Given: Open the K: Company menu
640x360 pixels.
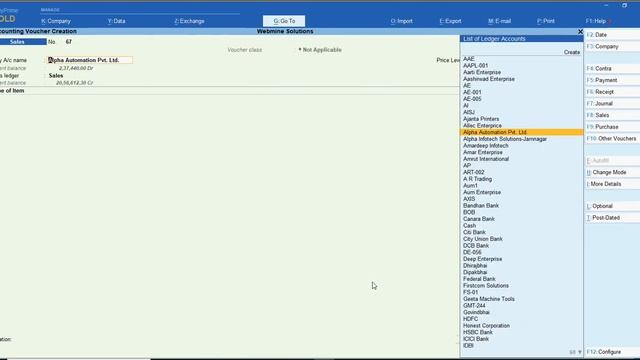Looking at the screenshot, I should click(x=56, y=21).
